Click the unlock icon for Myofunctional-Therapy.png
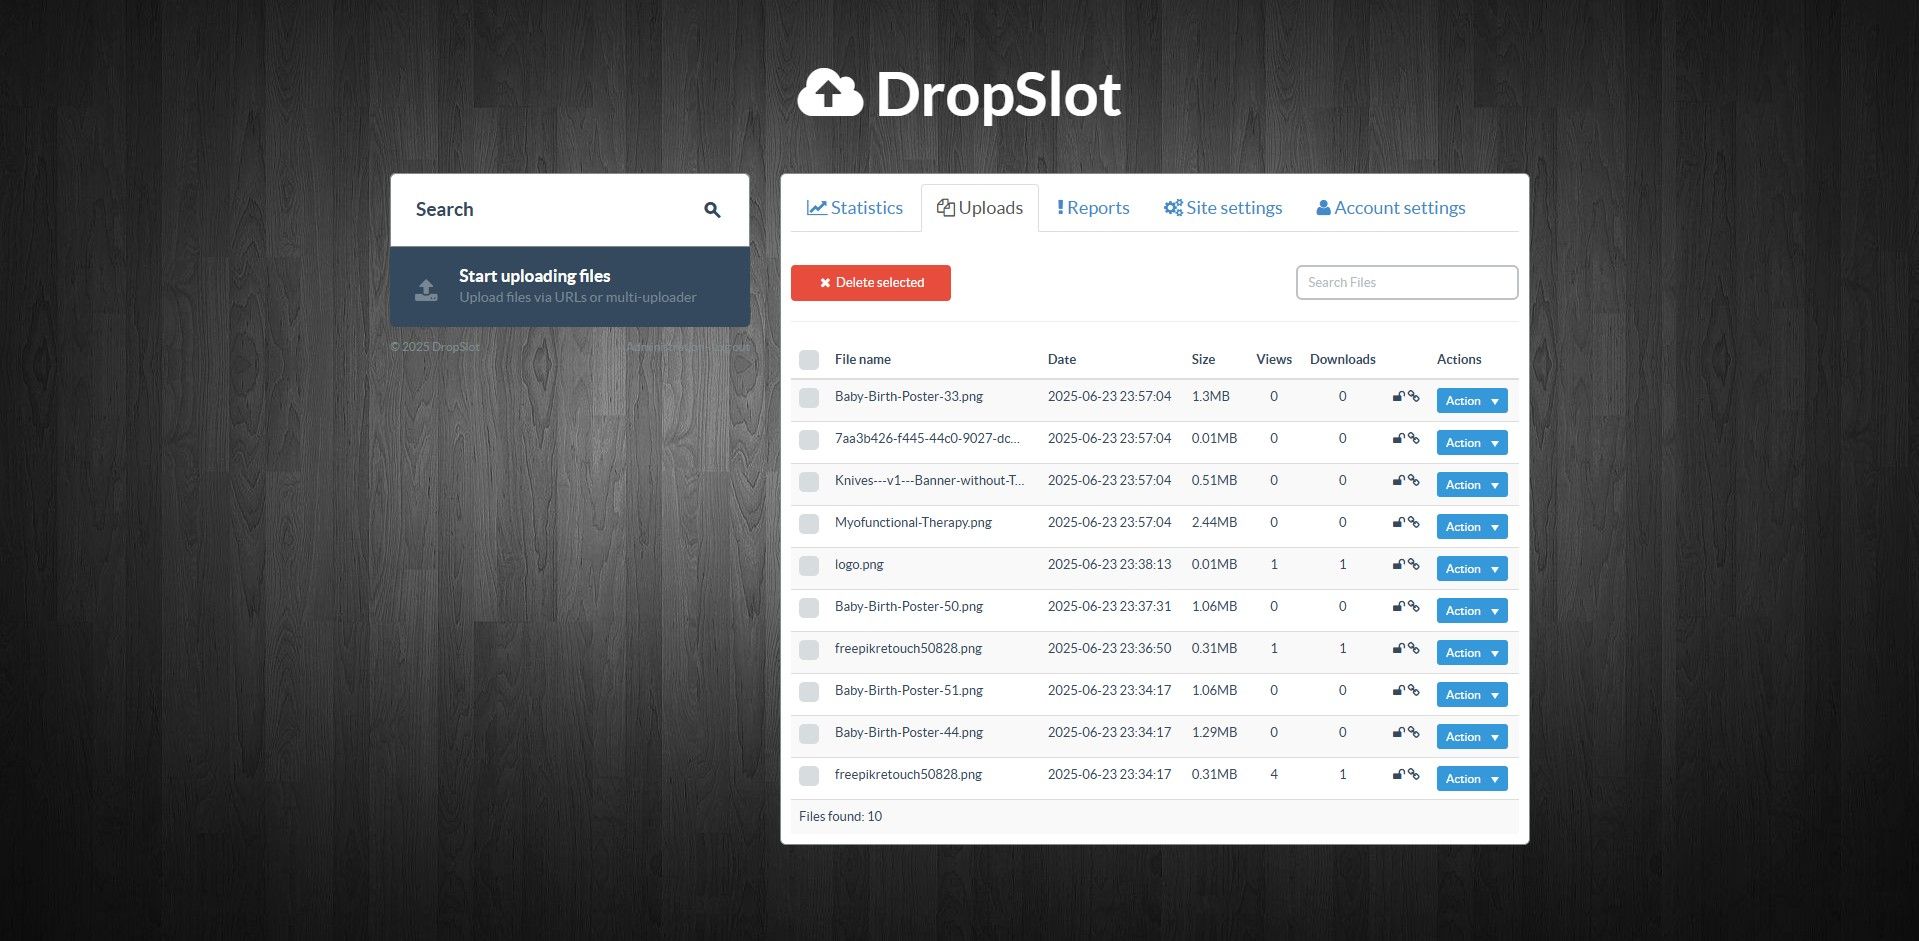The image size is (1919, 941). click(1399, 523)
